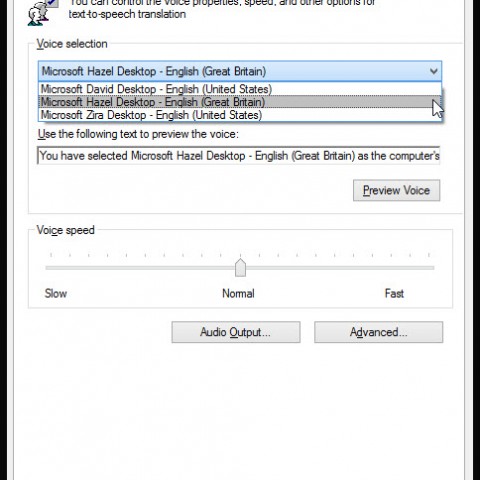Click the voice dropdown chevron arrow
The width and height of the screenshot is (480, 480).
(x=433, y=71)
